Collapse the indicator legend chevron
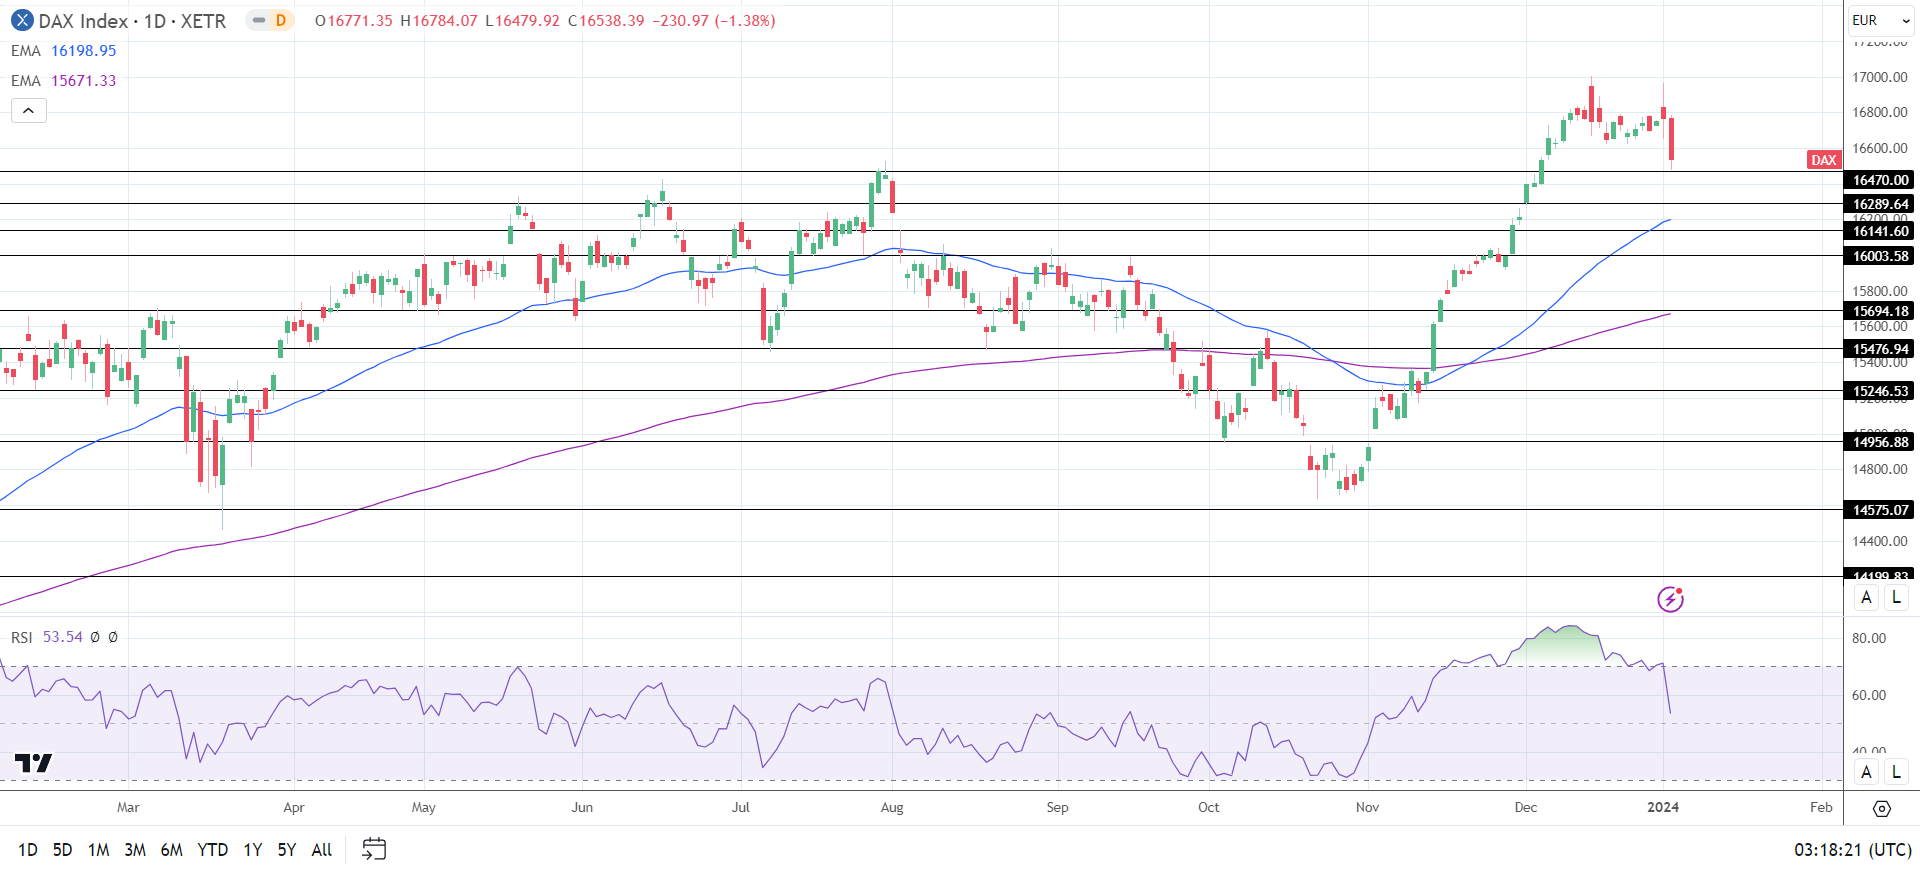The height and width of the screenshot is (872, 1920). [29, 111]
